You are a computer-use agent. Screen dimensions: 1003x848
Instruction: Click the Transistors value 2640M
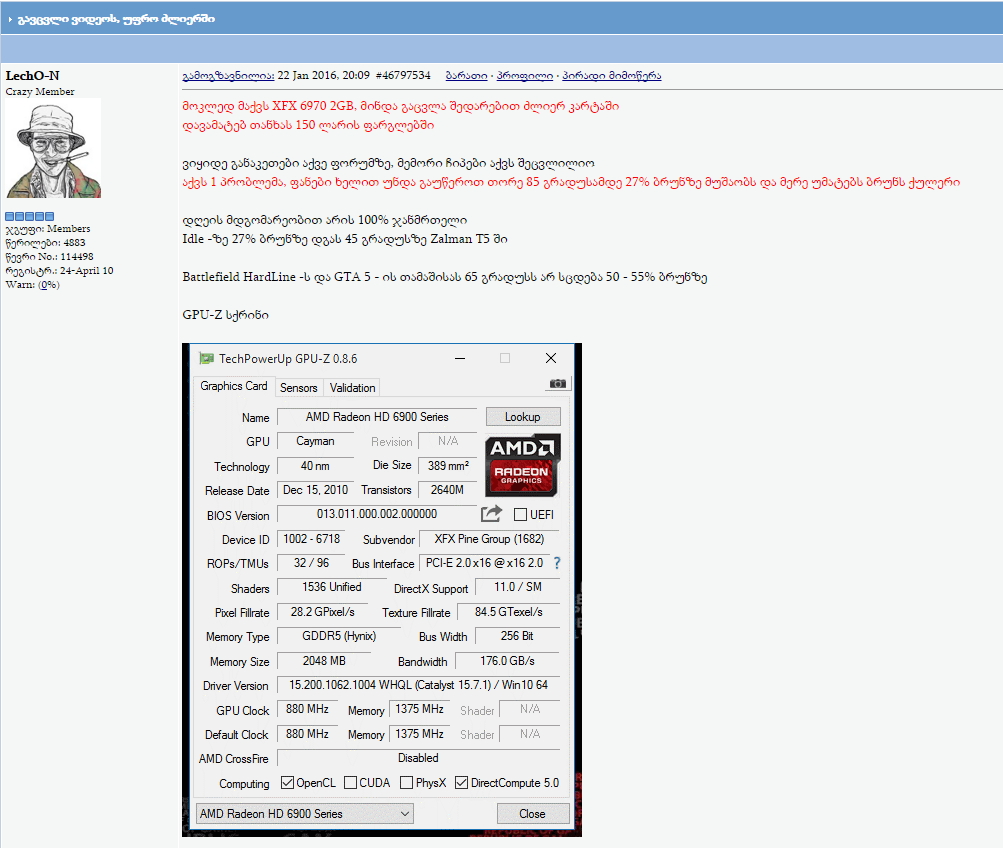(448, 490)
